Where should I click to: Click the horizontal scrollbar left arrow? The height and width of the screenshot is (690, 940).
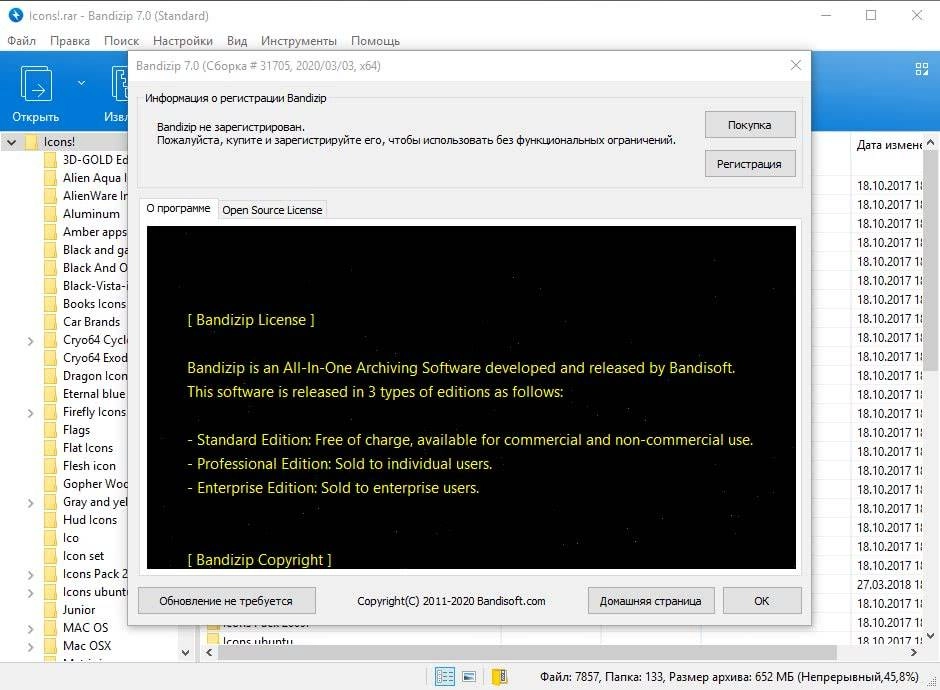(x=209, y=652)
